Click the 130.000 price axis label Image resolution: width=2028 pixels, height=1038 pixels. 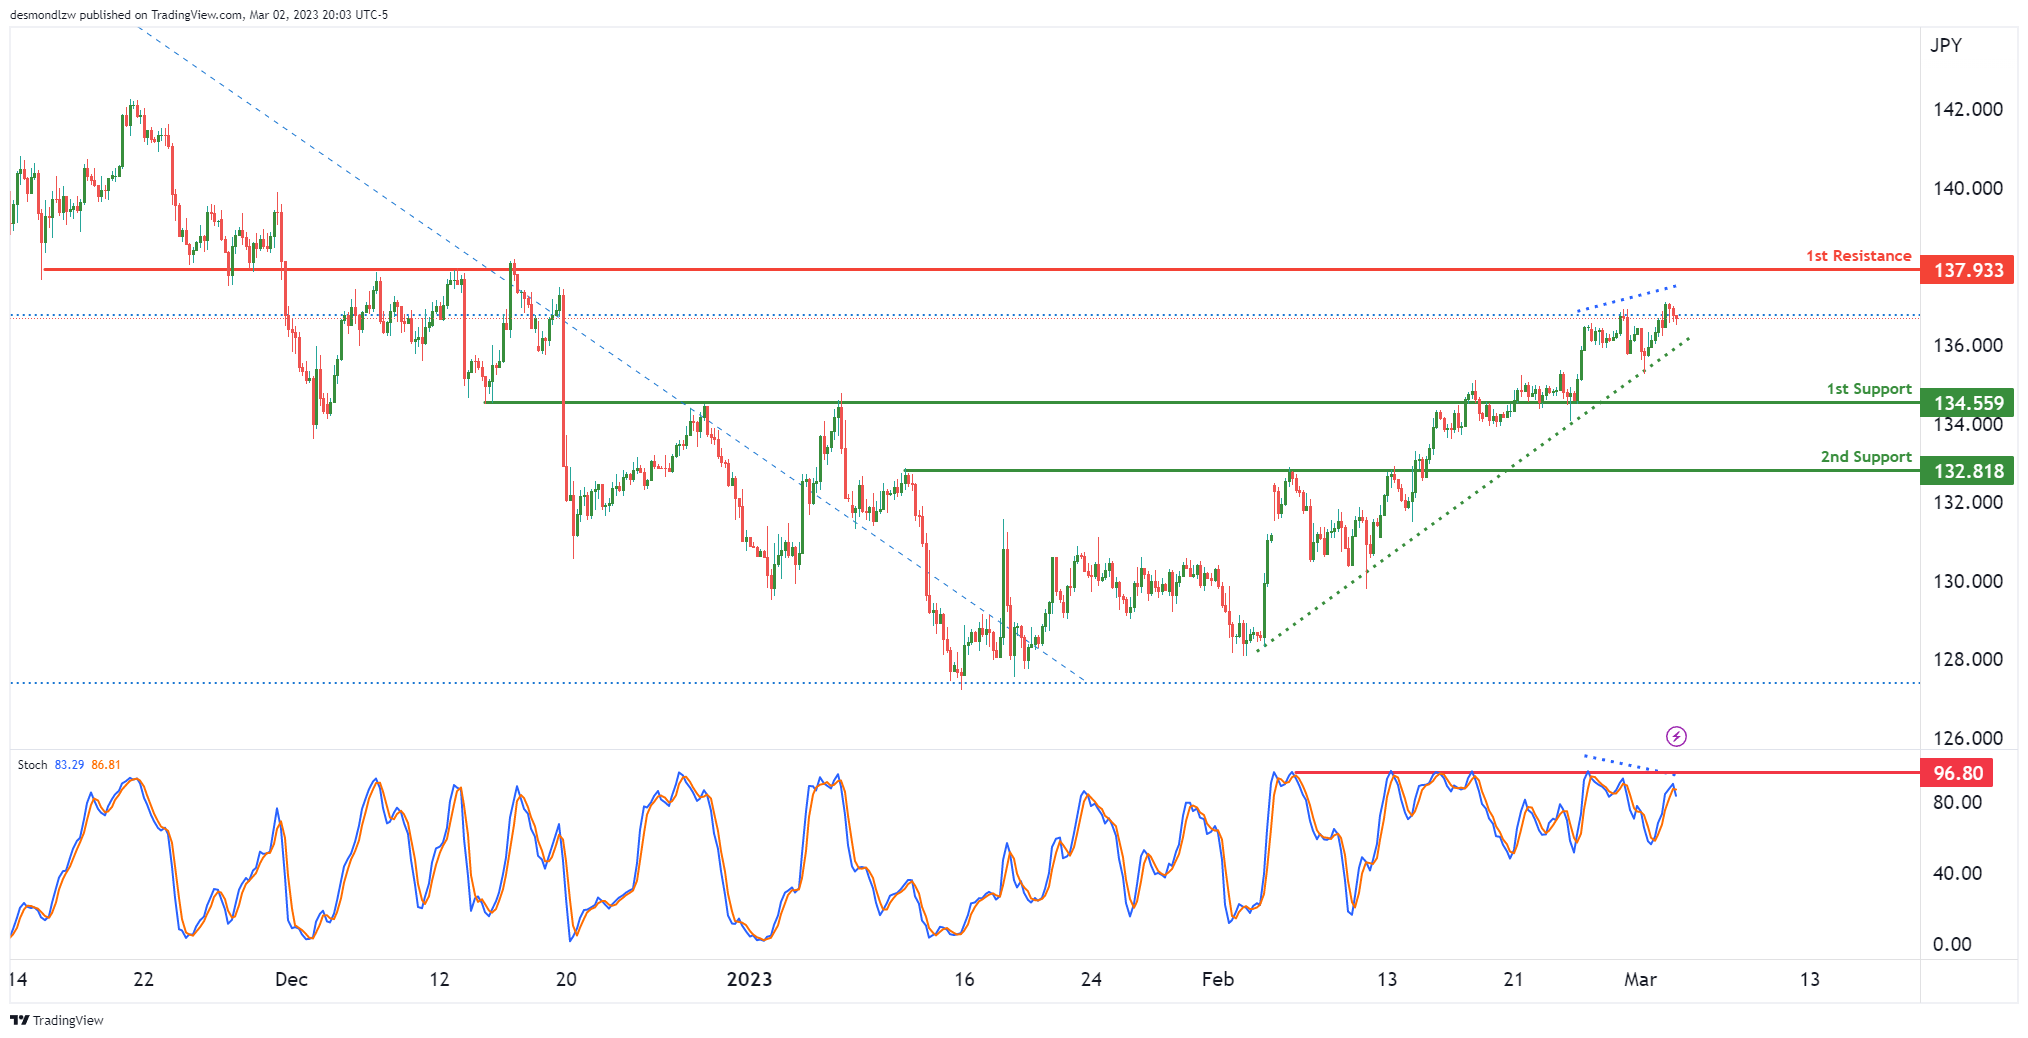tap(1968, 581)
